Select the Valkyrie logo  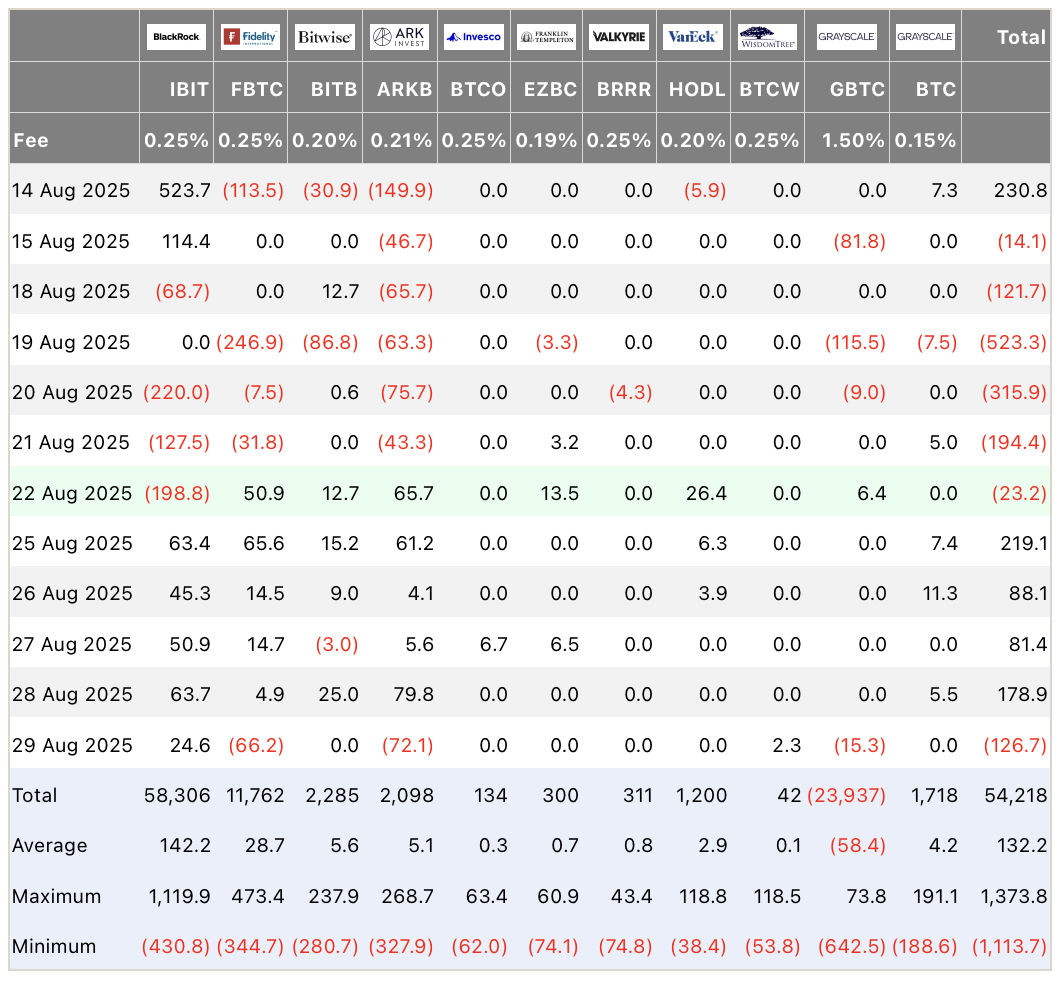coord(619,37)
